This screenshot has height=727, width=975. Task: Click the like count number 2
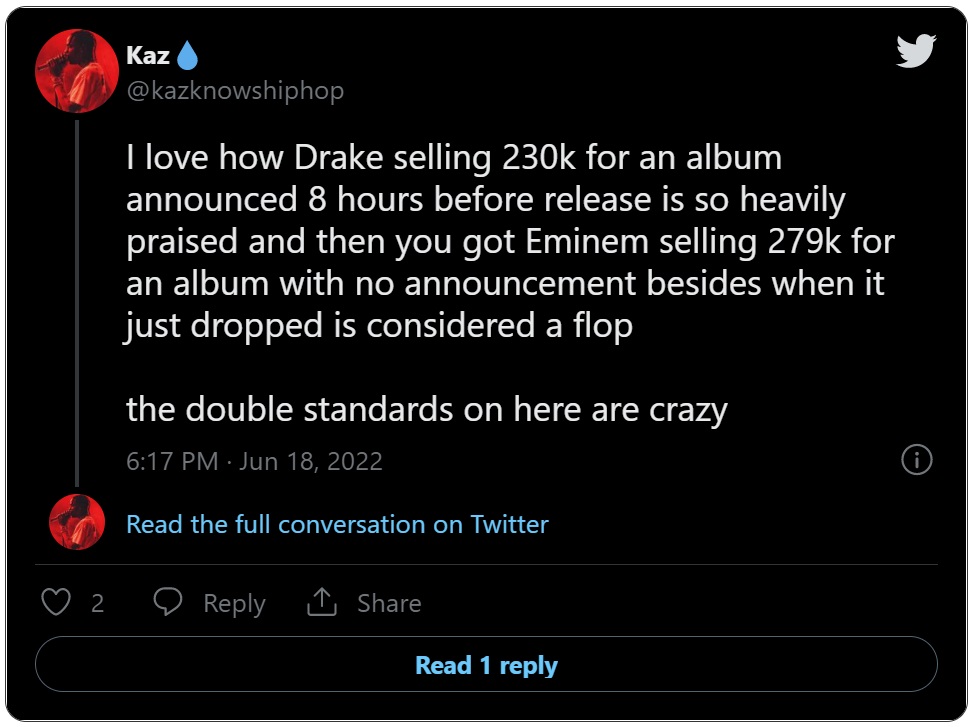coord(98,603)
